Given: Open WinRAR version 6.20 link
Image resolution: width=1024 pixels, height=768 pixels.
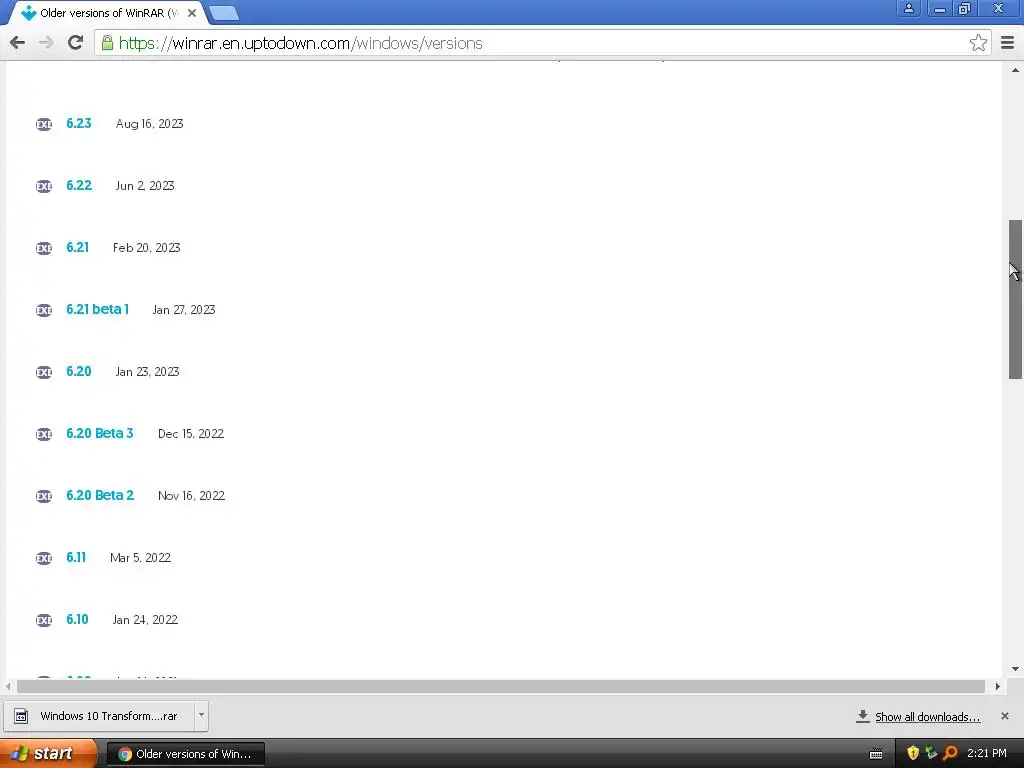Looking at the screenshot, I should tap(78, 372).
